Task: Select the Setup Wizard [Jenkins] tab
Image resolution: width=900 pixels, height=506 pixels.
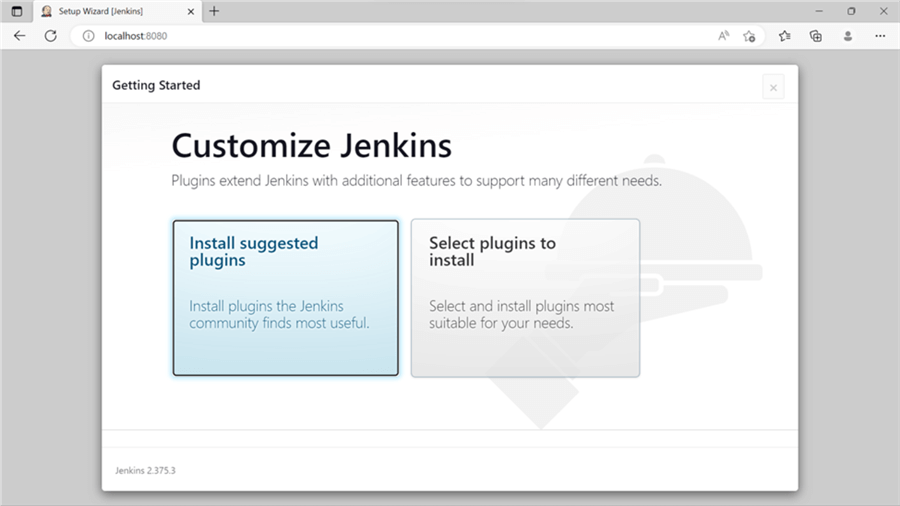Action: (118, 11)
